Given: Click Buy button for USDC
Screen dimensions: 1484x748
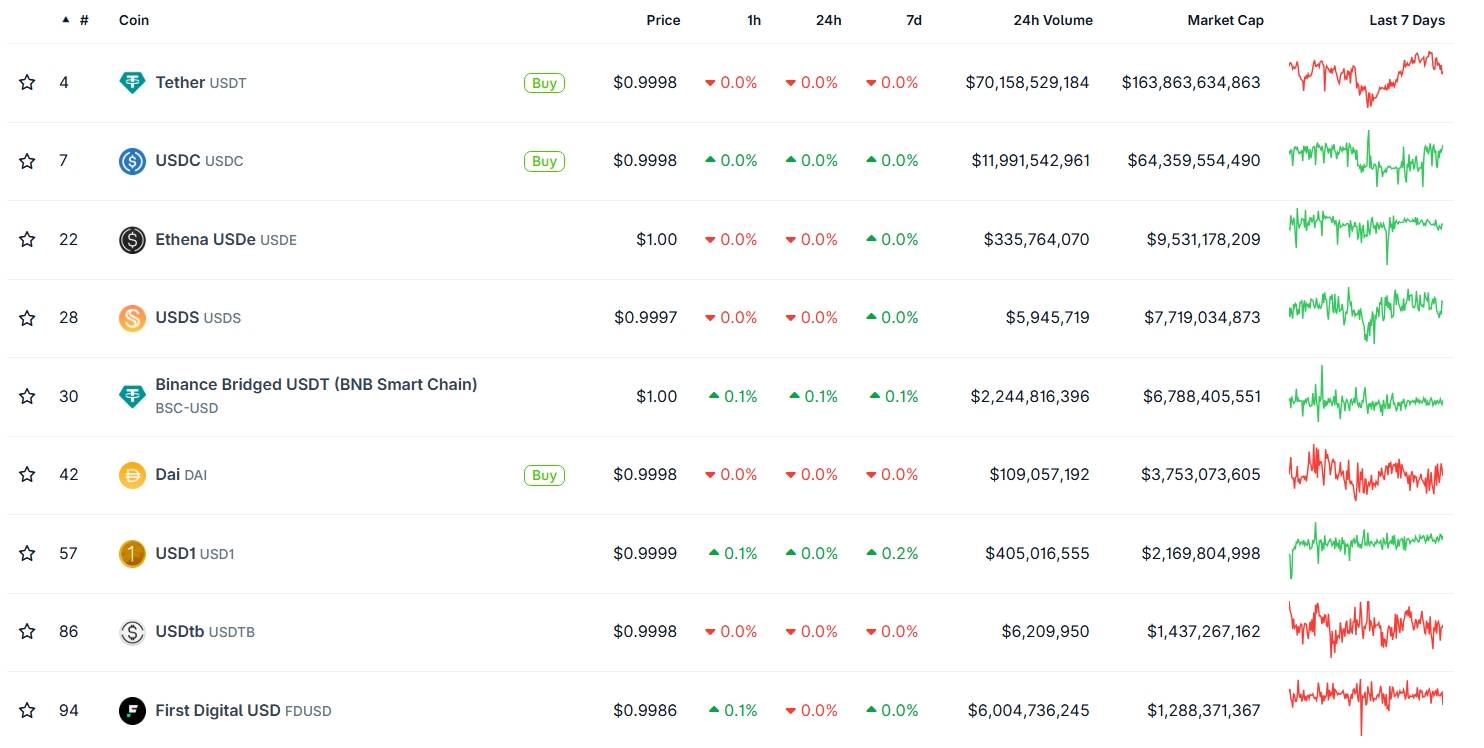Looking at the screenshot, I should tap(544, 161).
